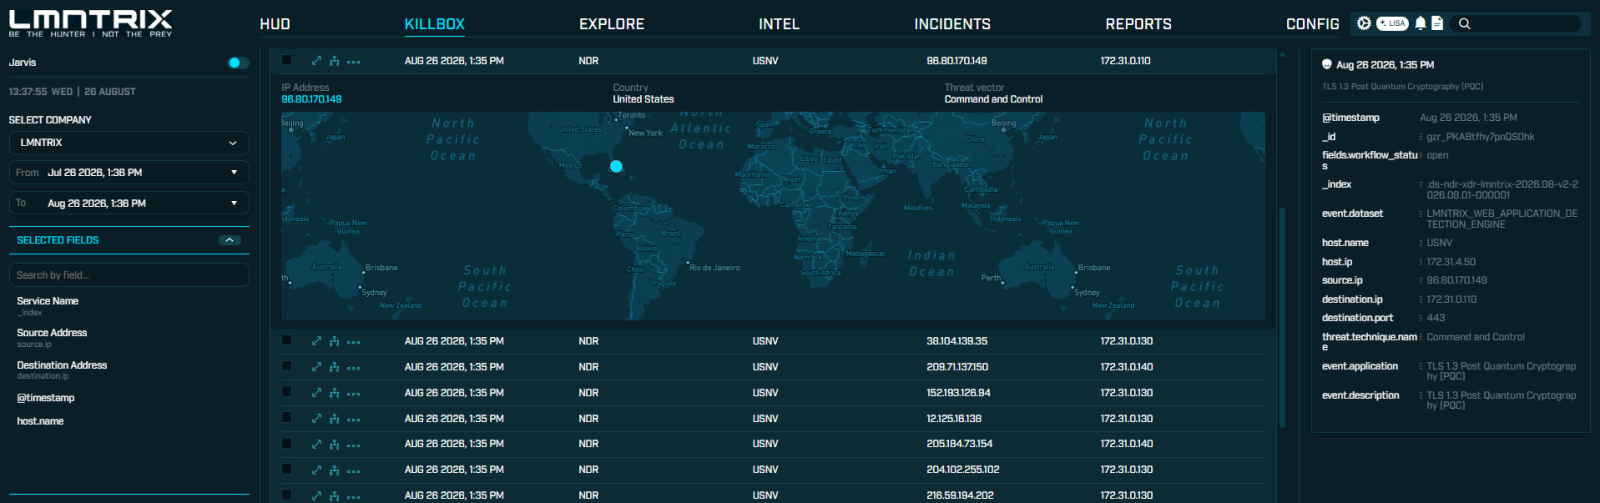Check the box for 204.102.255.102 row
The width and height of the screenshot is (1600, 503).
(287, 469)
